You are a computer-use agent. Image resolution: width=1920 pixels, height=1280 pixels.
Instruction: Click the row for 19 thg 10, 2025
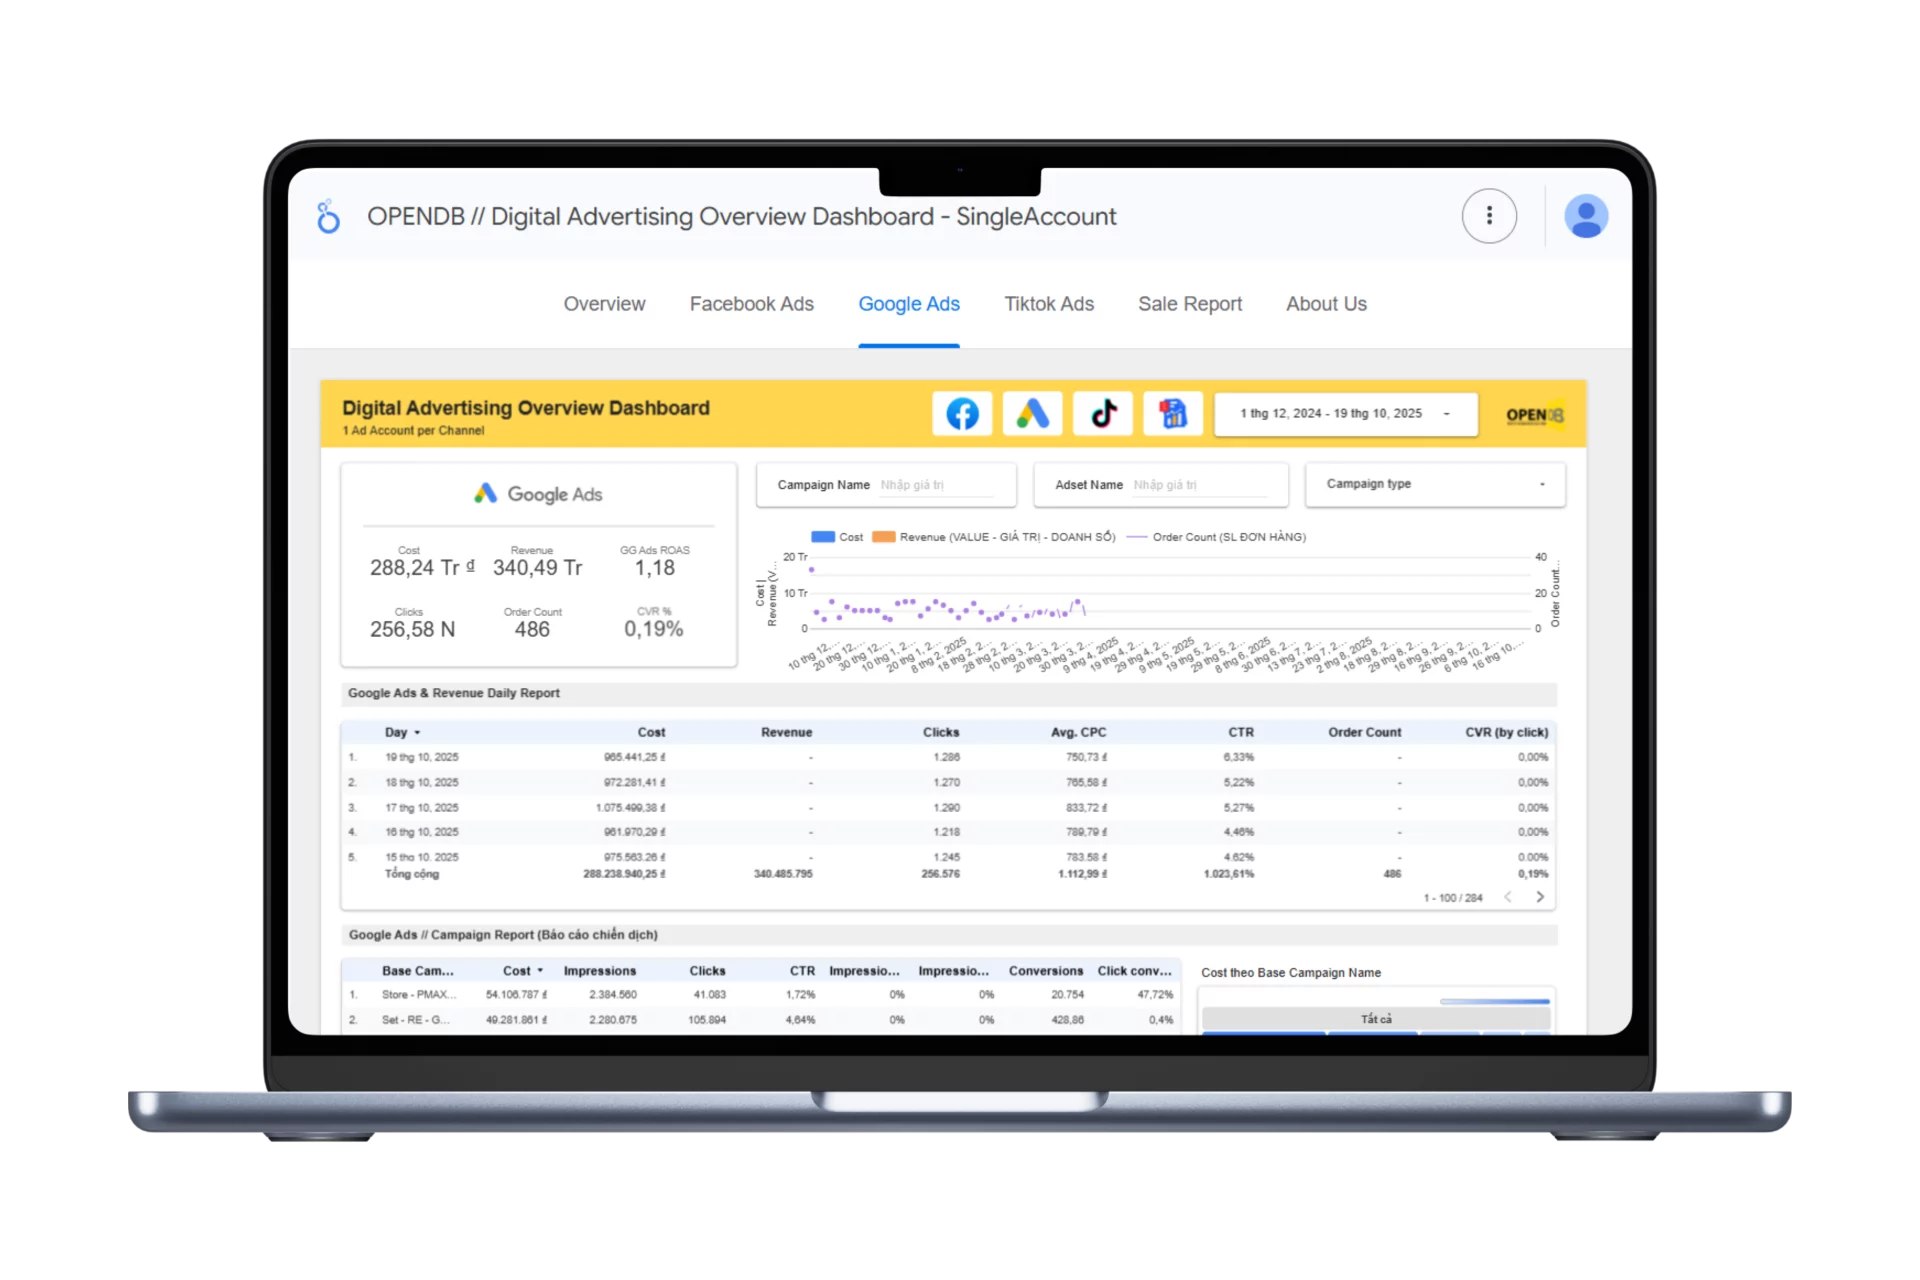pos(948,758)
